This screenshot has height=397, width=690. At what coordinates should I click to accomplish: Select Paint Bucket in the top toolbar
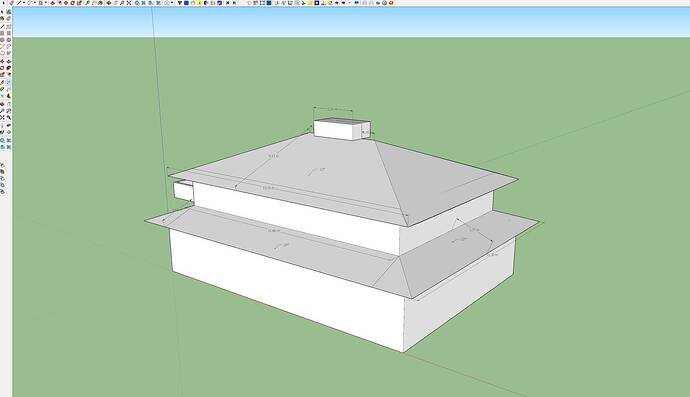pyautogui.click(x=101, y=3)
